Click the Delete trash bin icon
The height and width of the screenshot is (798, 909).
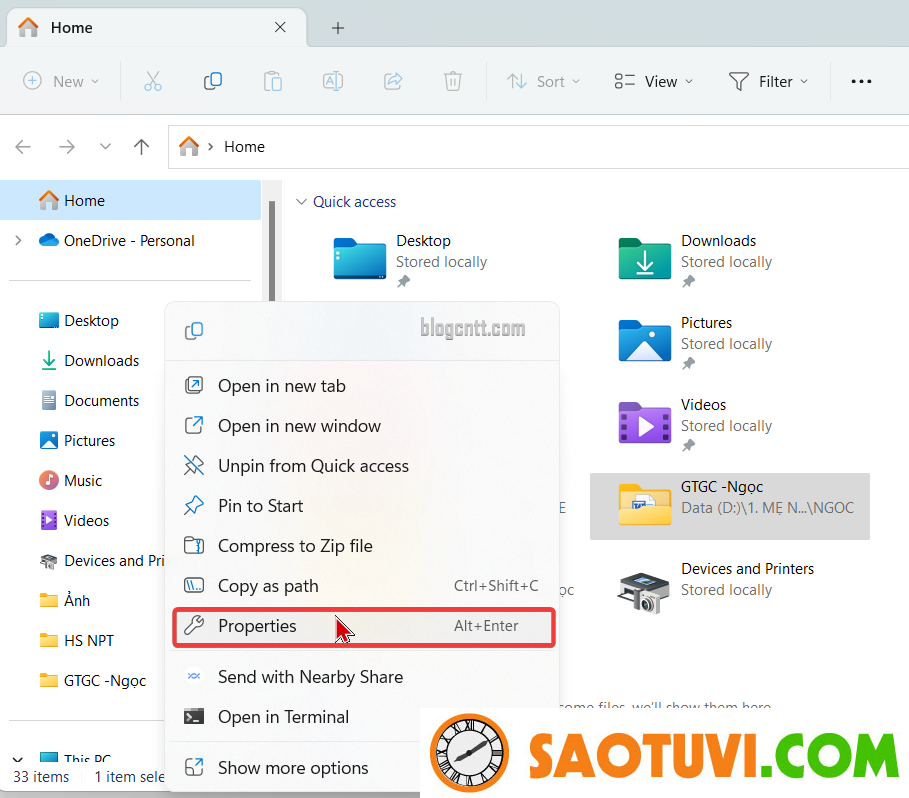(453, 82)
